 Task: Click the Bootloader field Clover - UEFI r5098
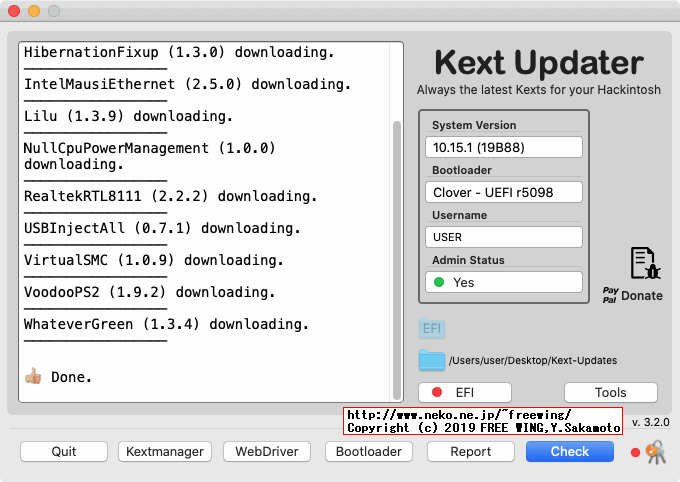click(504, 192)
